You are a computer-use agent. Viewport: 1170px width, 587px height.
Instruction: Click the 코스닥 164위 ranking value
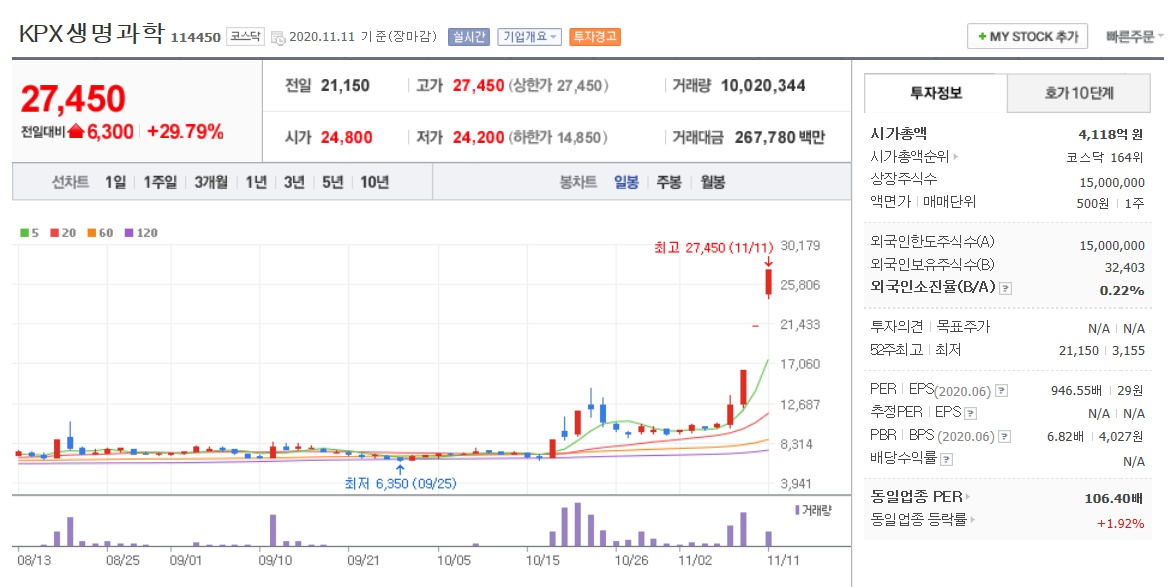point(1104,157)
